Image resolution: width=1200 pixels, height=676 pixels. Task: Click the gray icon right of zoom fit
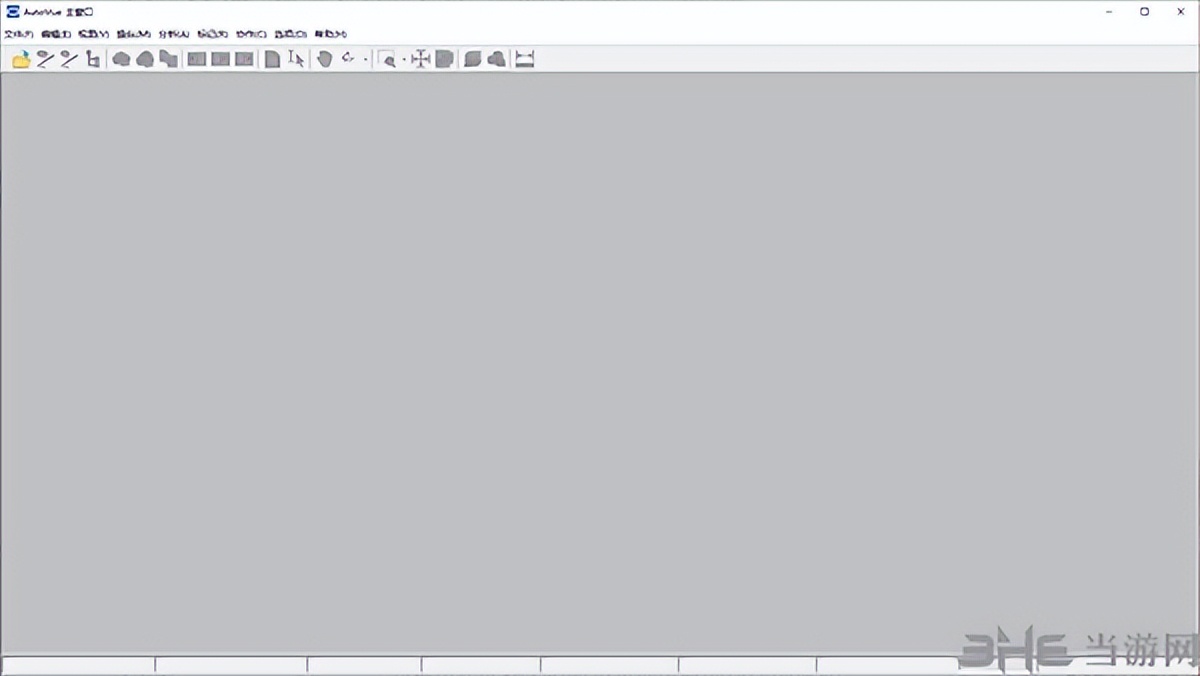[x=445, y=59]
